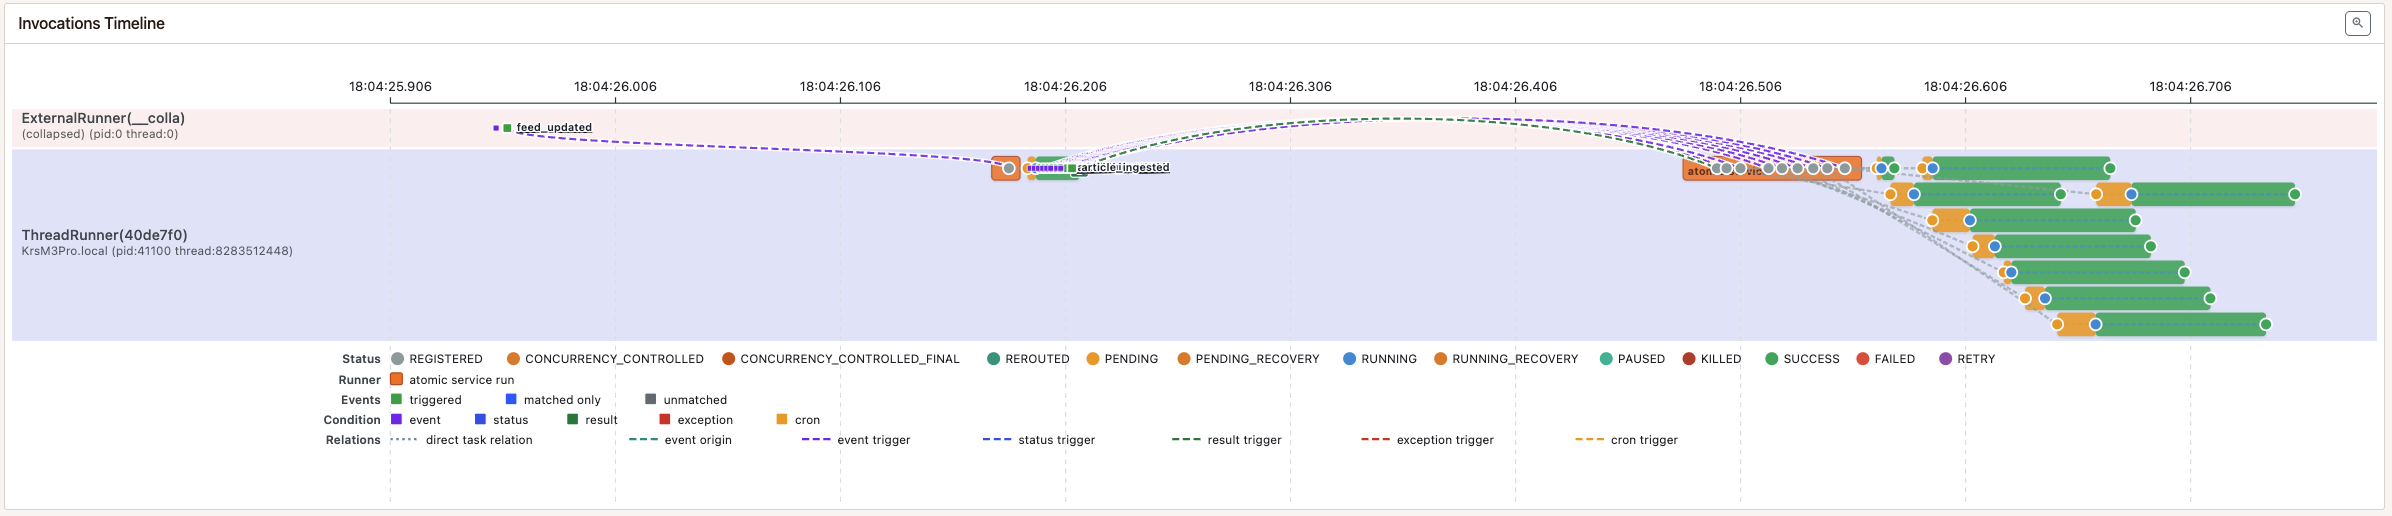Click the 18:04:26.506 time axis label
The width and height of the screenshot is (2392, 516).
click(x=1740, y=86)
